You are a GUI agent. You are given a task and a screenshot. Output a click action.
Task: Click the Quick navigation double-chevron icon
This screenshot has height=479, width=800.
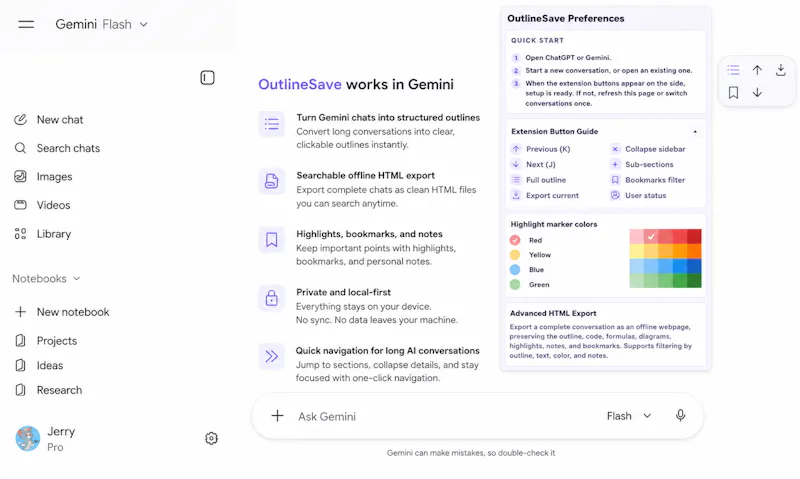click(x=271, y=356)
